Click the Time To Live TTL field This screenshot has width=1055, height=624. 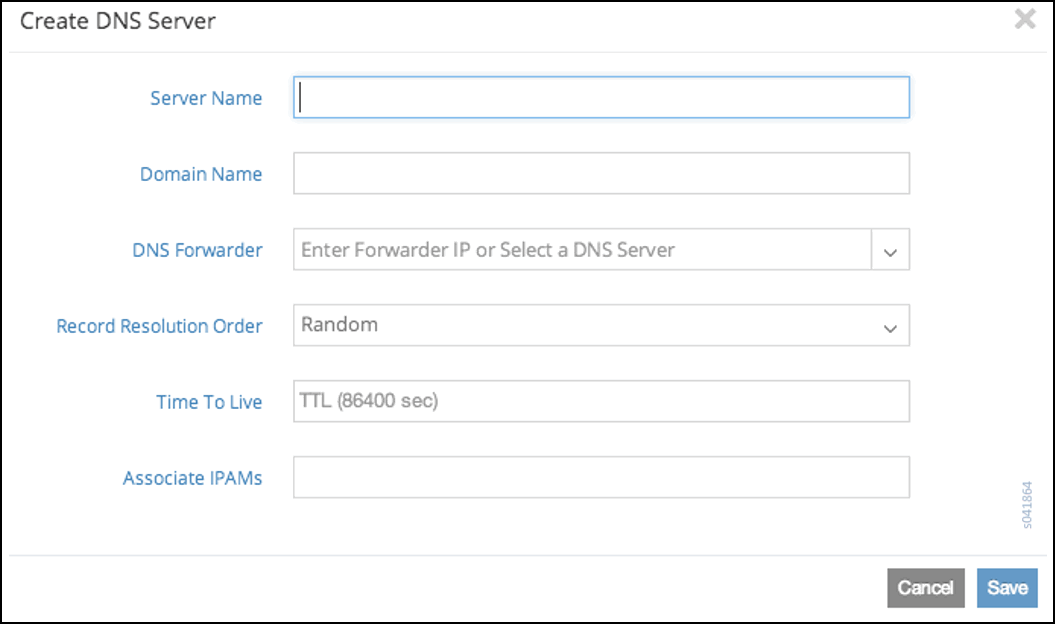click(x=601, y=401)
